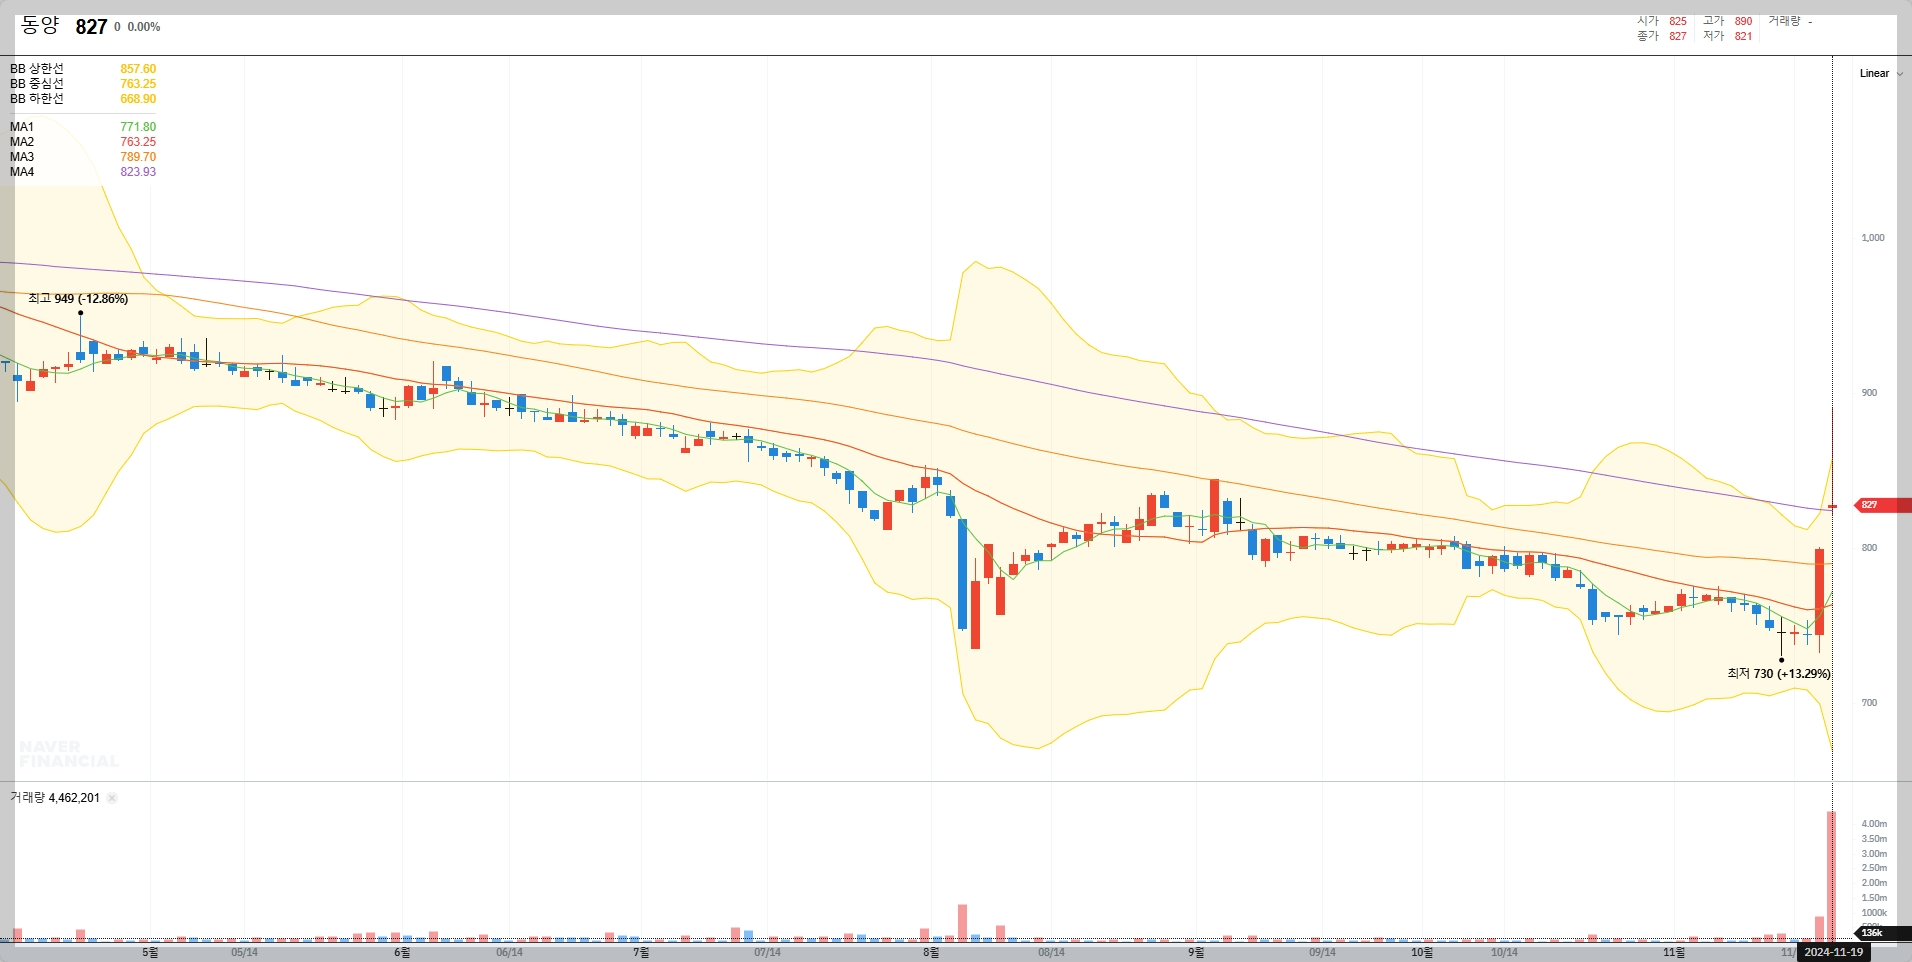Screen dimensions: 1912x962
Task: Click the MA2 legend entry
Action: coord(83,142)
